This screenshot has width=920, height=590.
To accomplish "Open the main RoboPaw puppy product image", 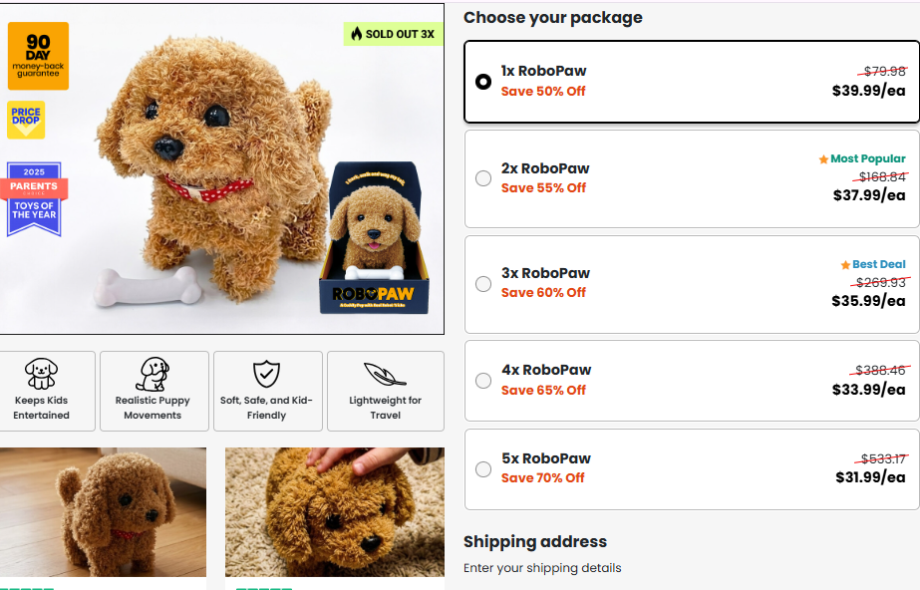I will [220, 170].
